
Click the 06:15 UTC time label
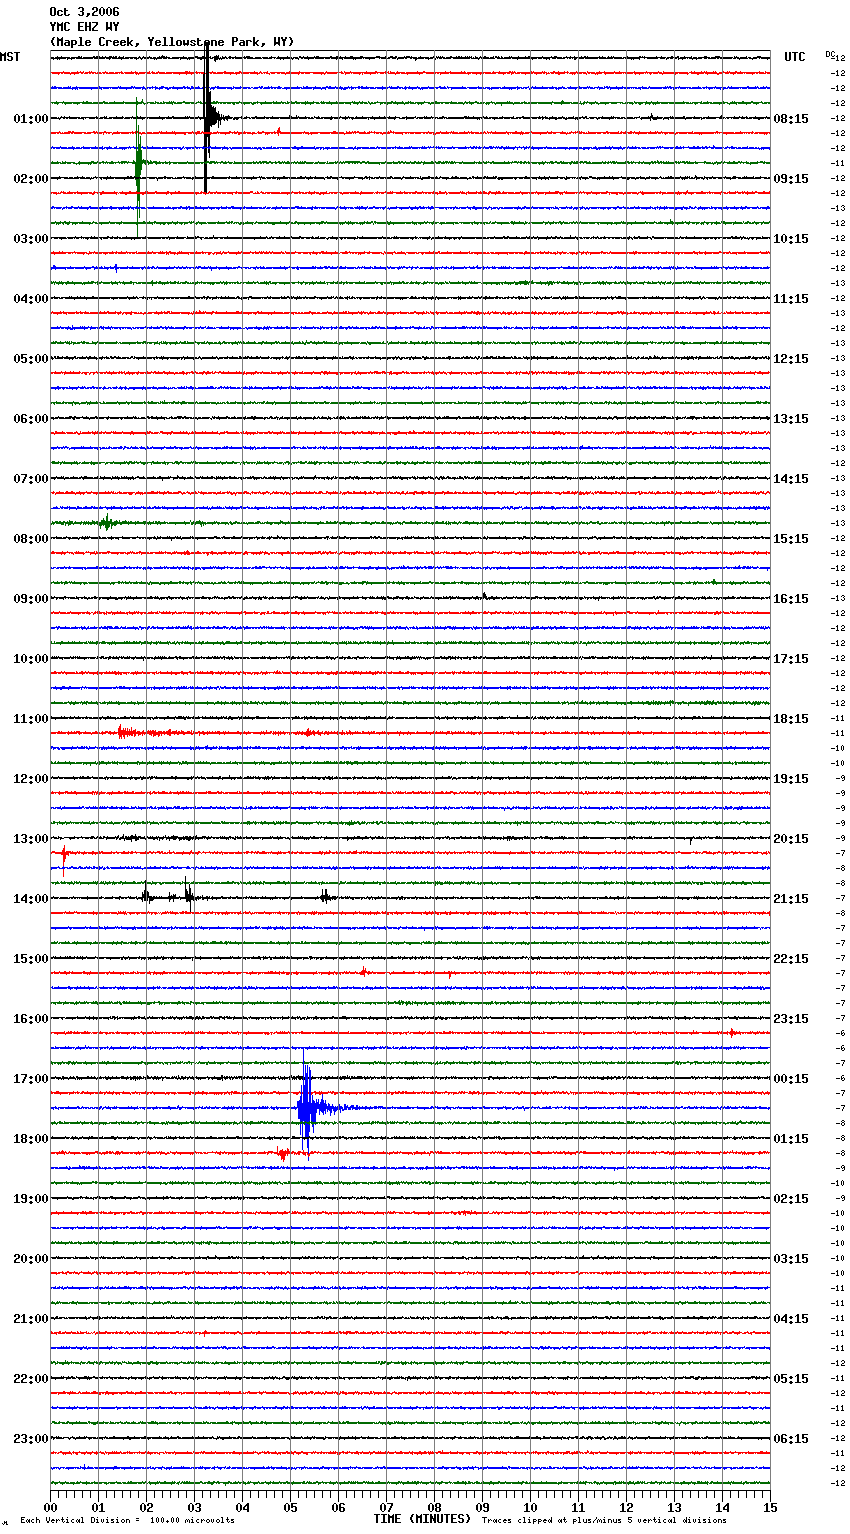[x=791, y=1439]
